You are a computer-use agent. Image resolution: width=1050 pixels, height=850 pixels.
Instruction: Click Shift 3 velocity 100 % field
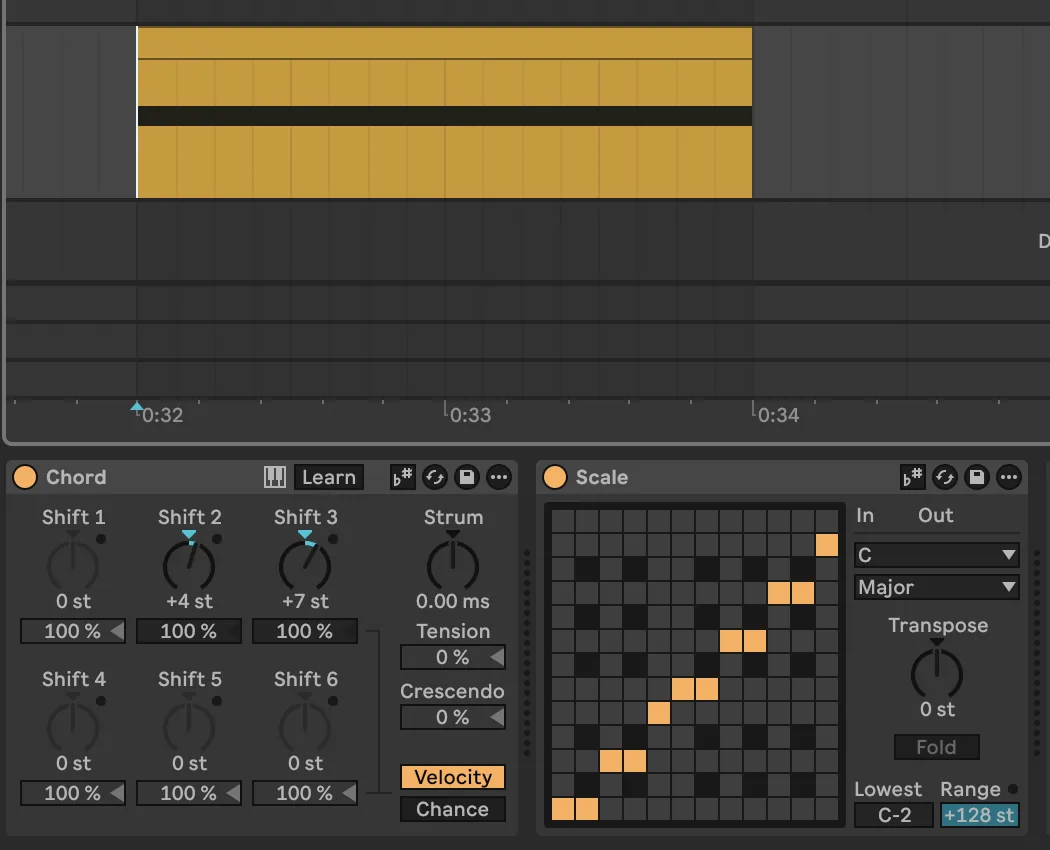click(x=305, y=631)
